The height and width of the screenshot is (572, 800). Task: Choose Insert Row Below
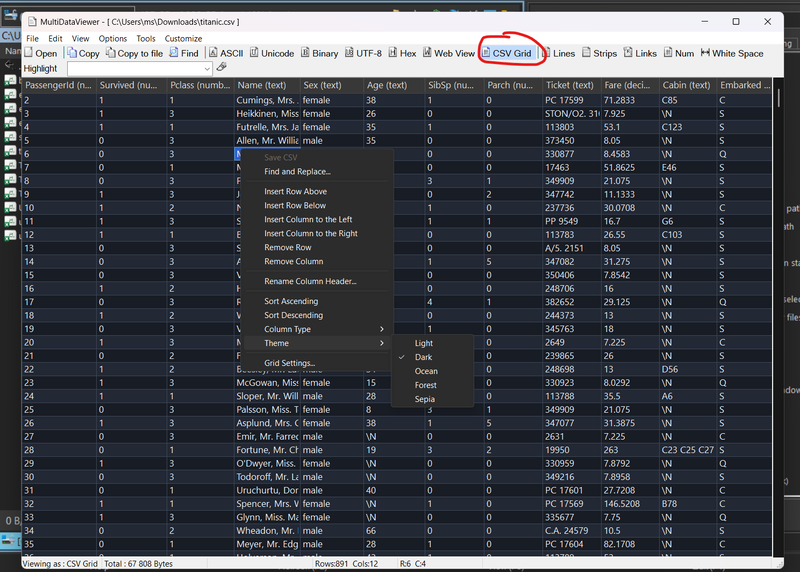(x=316, y=205)
